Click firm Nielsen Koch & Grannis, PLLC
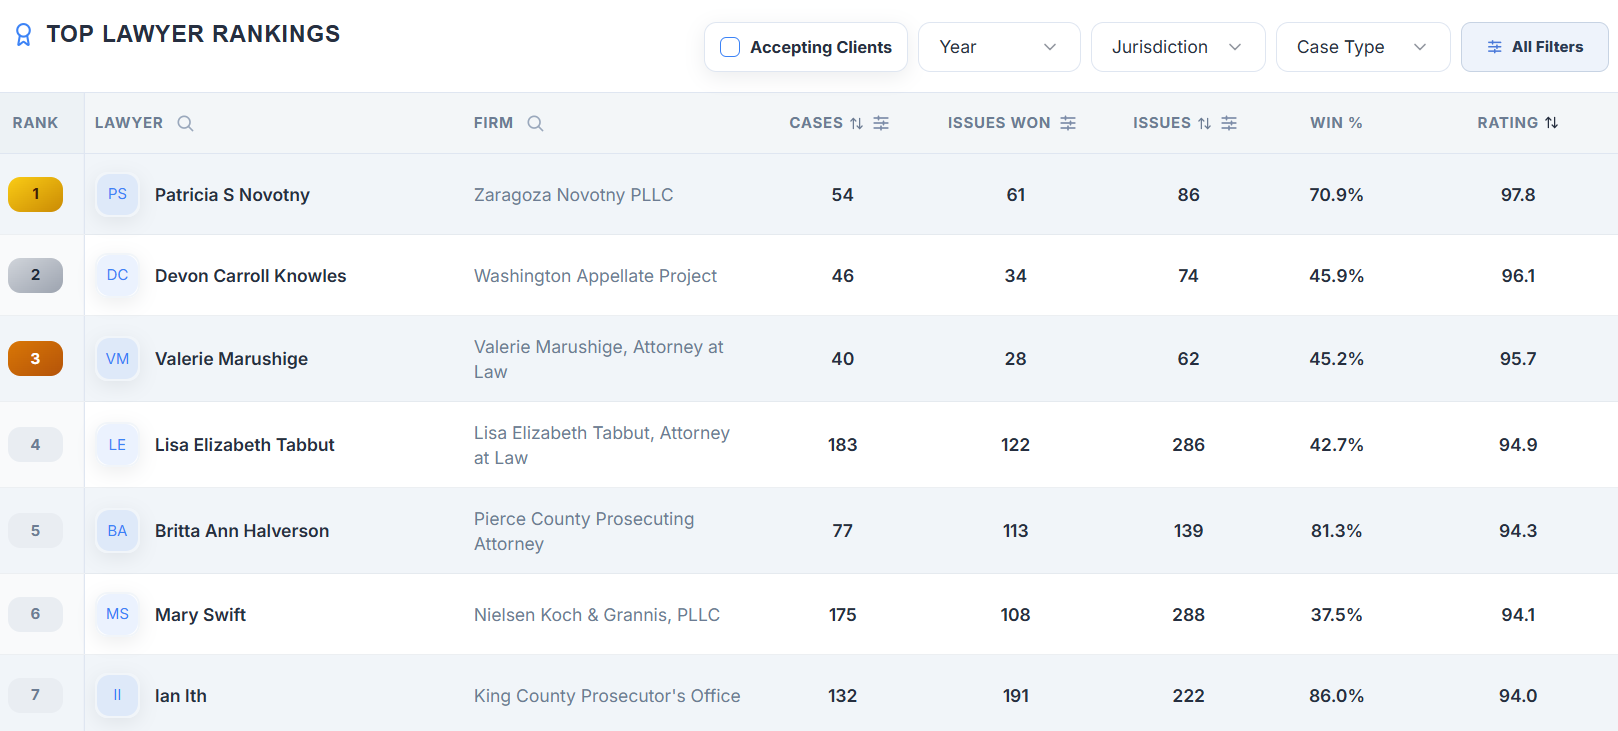The width and height of the screenshot is (1618, 731). pos(597,615)
